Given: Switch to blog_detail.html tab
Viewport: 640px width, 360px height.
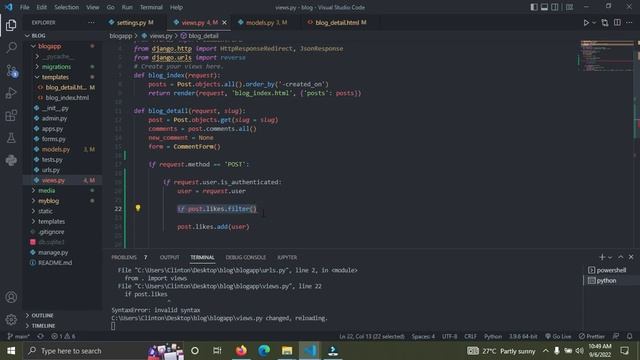Looking at the screenshot, I should 340,23.
